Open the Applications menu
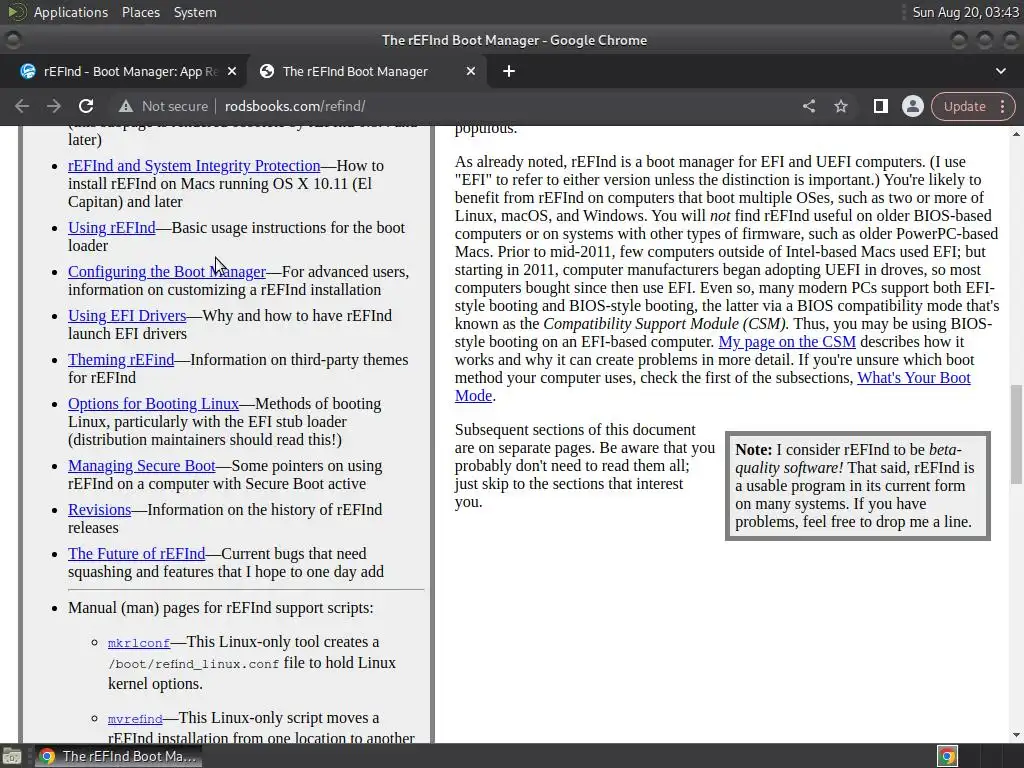 coord(71,12)
